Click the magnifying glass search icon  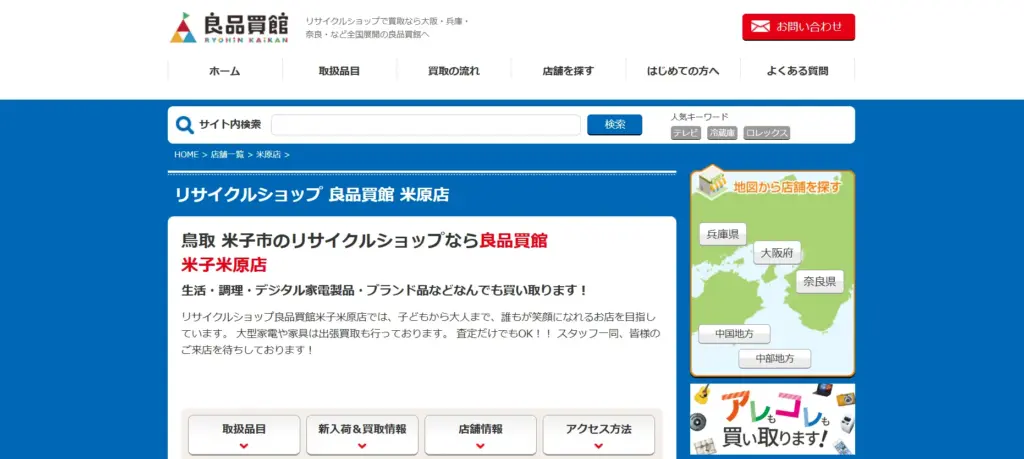click(x=185, y=125)
